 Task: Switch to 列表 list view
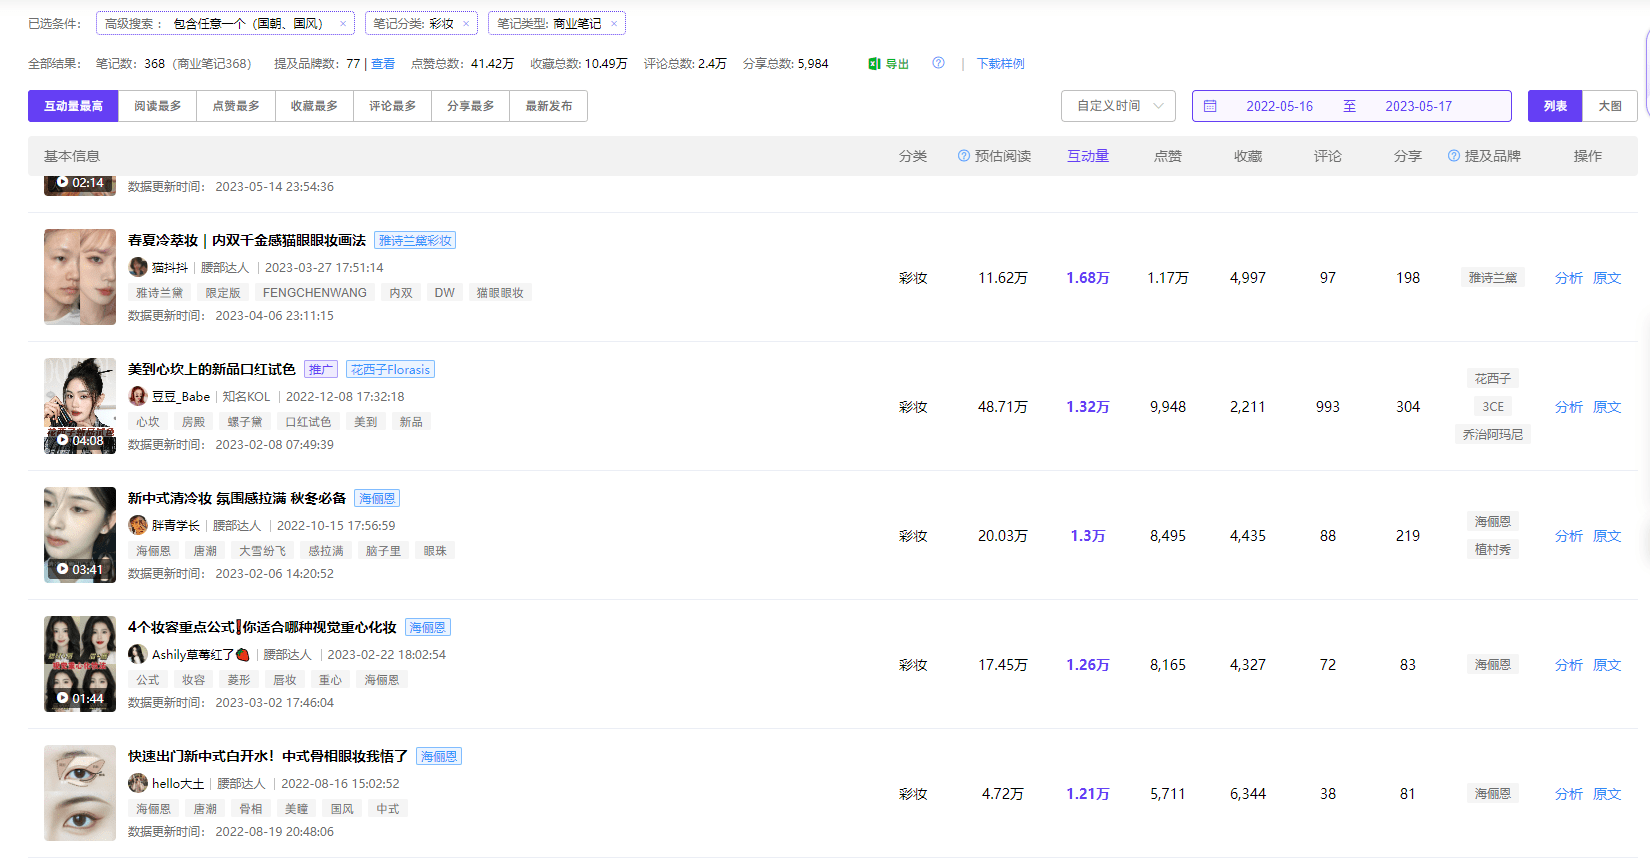[x=1555, y=106]
